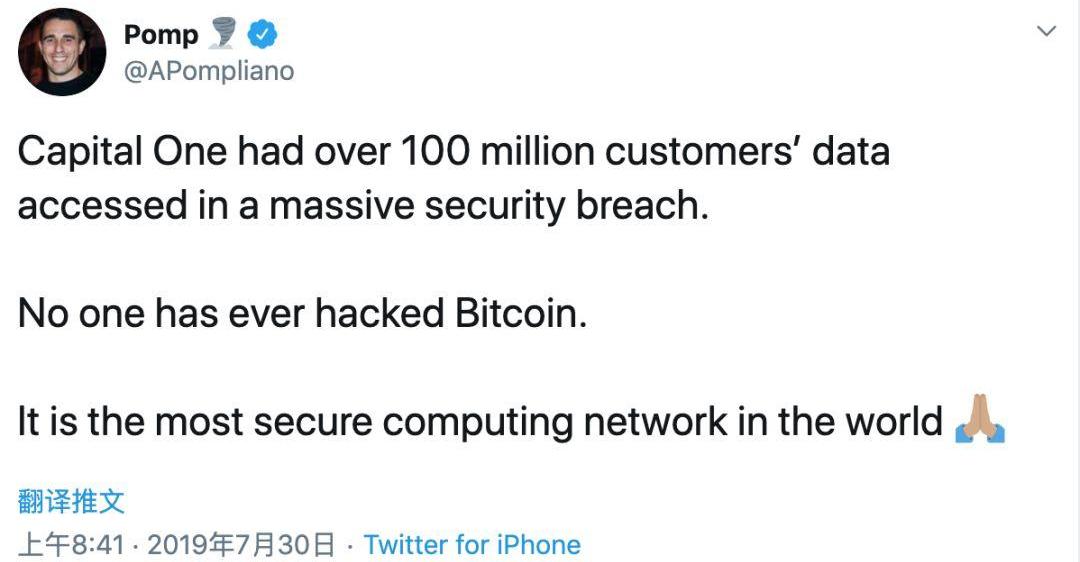Viewport: 1080px width, 562px height.
Task: Click the blue verified badge
Action: pyautogui.click(x=262, y=35)
